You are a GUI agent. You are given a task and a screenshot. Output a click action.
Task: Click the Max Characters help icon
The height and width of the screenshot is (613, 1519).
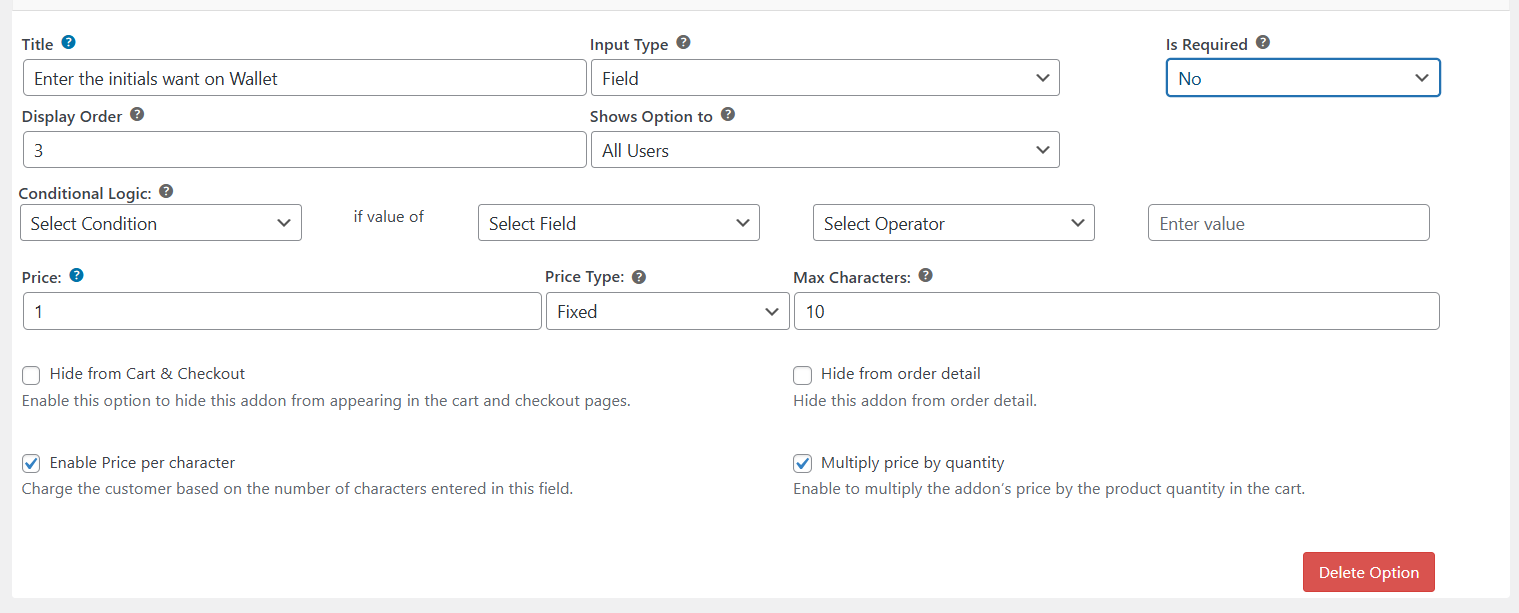pos(925,276)
